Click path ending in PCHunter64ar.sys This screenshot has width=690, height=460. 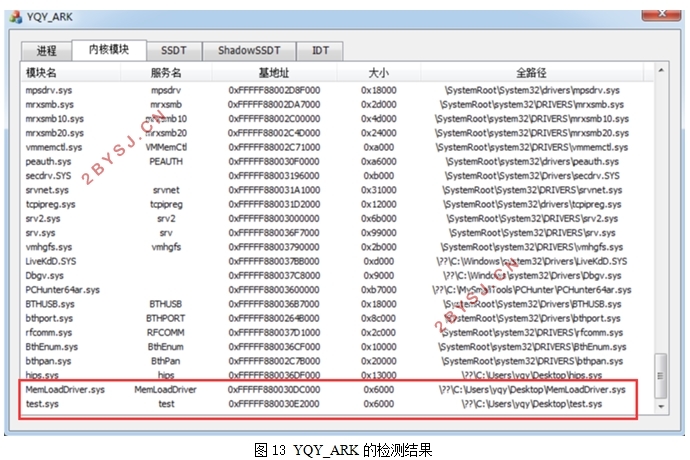532,290
